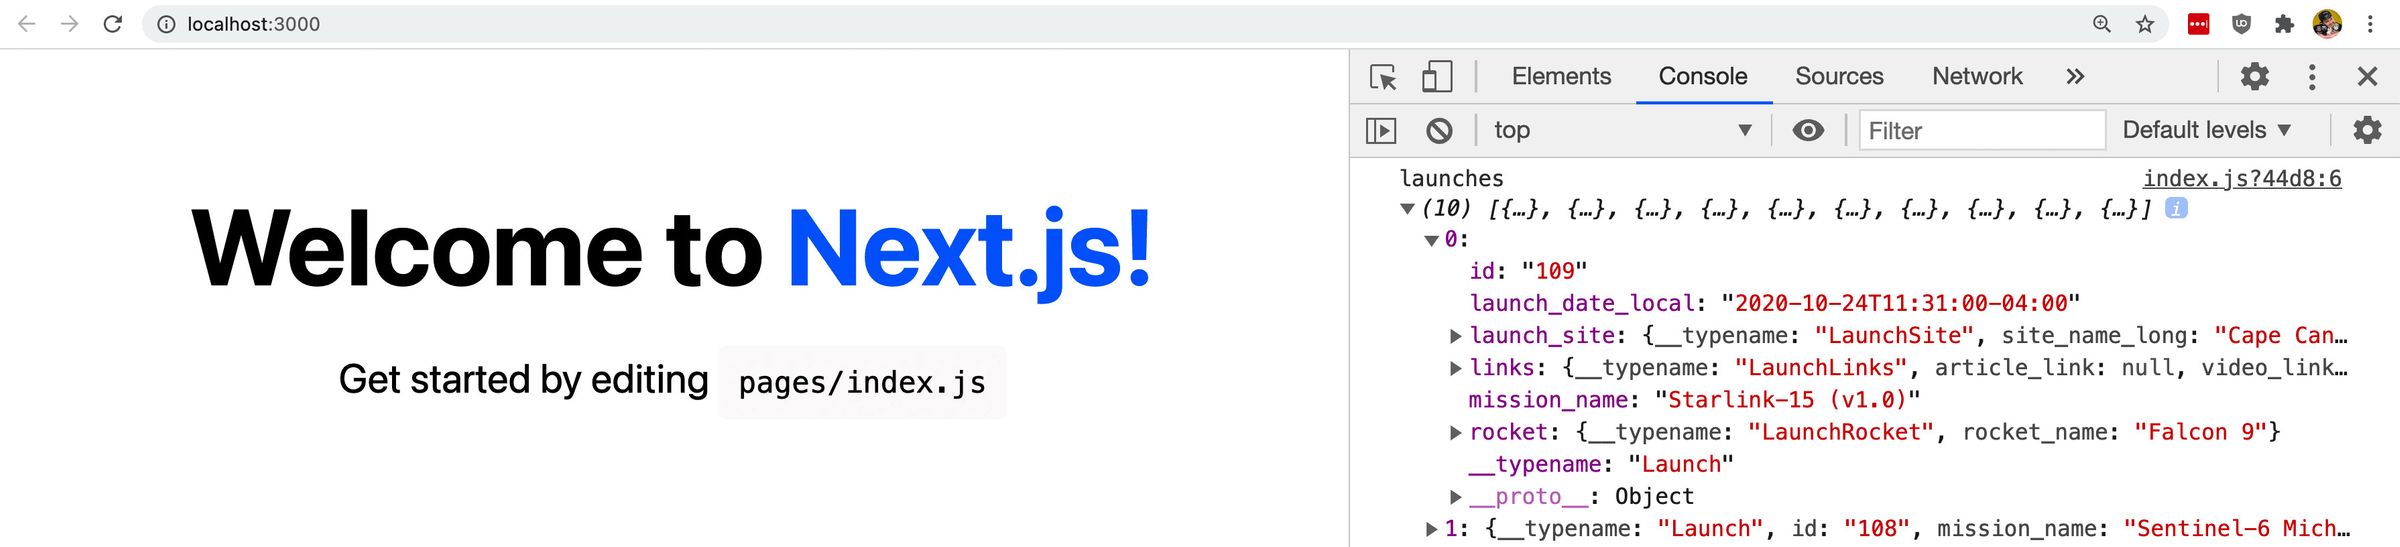Switch to the Console tab
Image resolution: width=2400 pixels, height=547 pixels.
pos(1703,77)
